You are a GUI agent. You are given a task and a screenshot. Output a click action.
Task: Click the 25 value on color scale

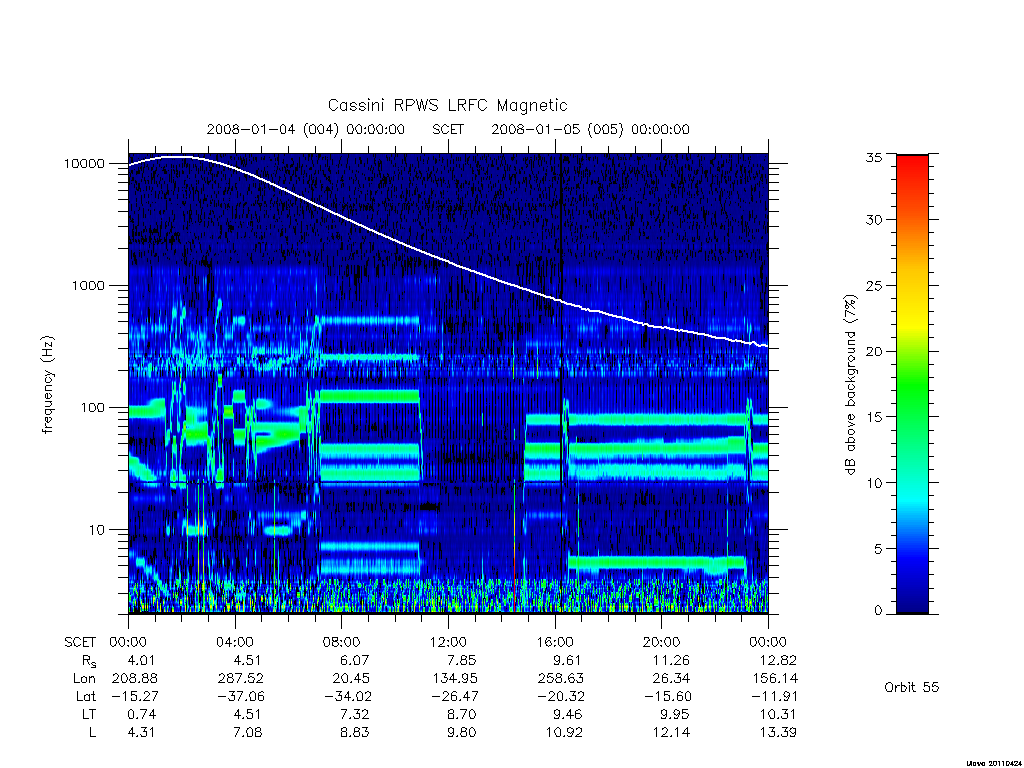point(873,286)
